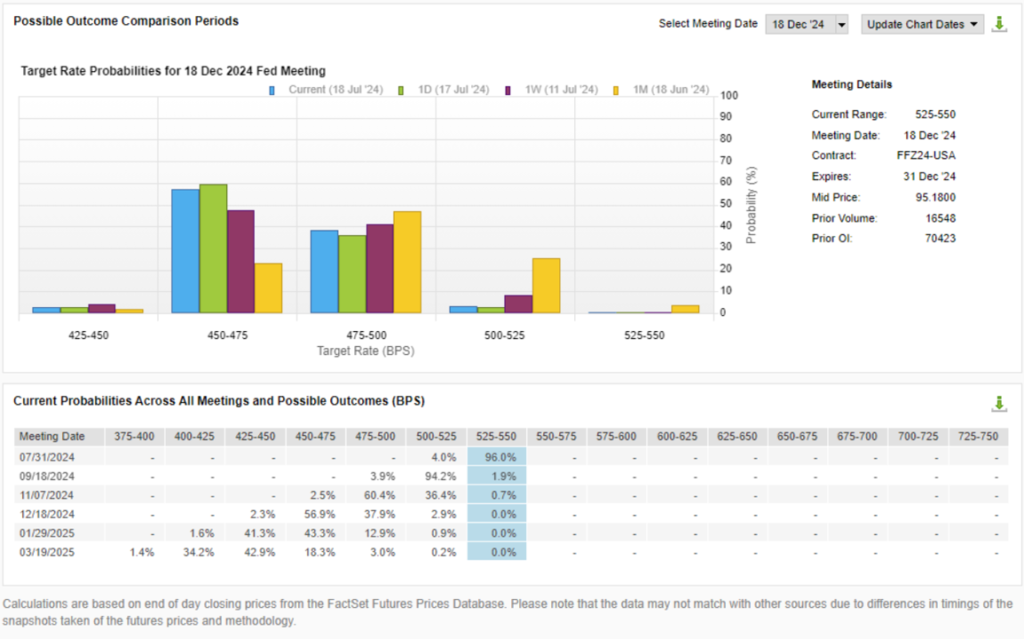
Task: Click the 375-400 column header
Action: pyautogui.click(x=134, y=436)
